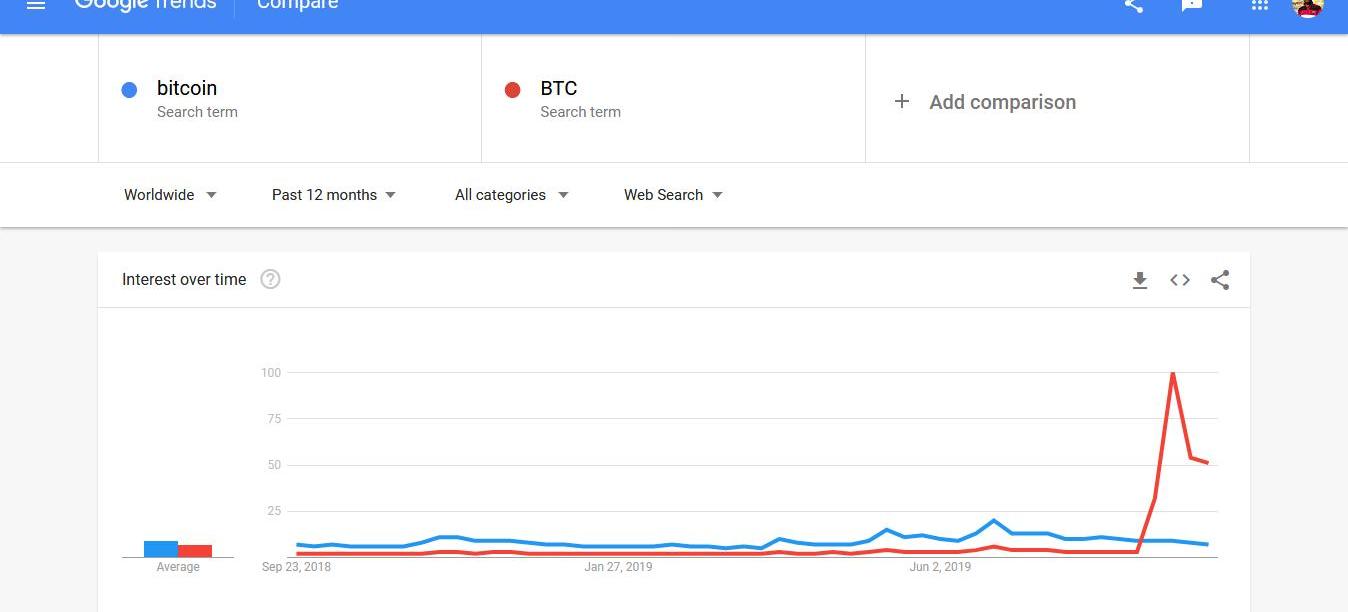This screenshot has height=612, width=1348.
Task: Open help for Interest over time
Action: tap(270, 280)
